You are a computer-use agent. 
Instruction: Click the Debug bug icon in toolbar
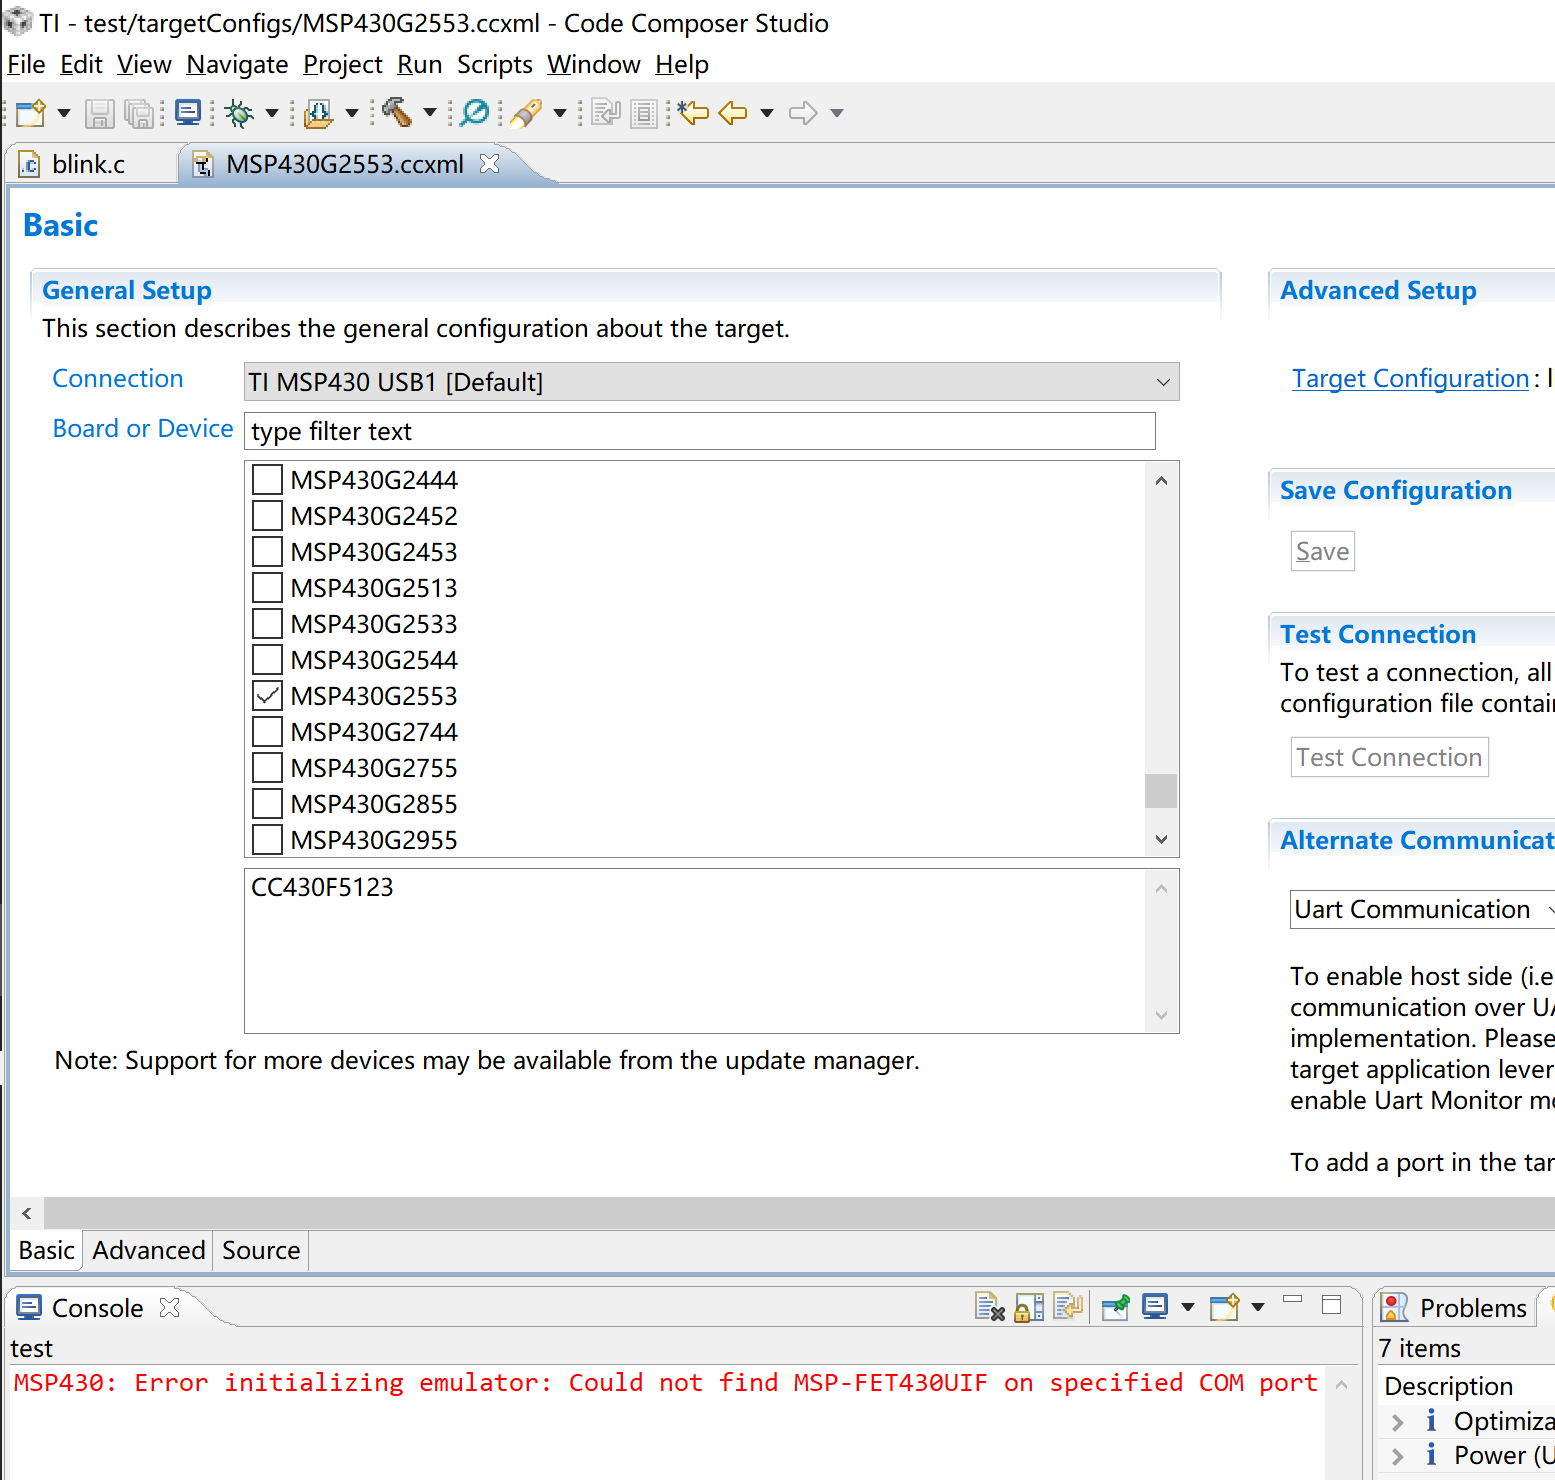point(239,113)
